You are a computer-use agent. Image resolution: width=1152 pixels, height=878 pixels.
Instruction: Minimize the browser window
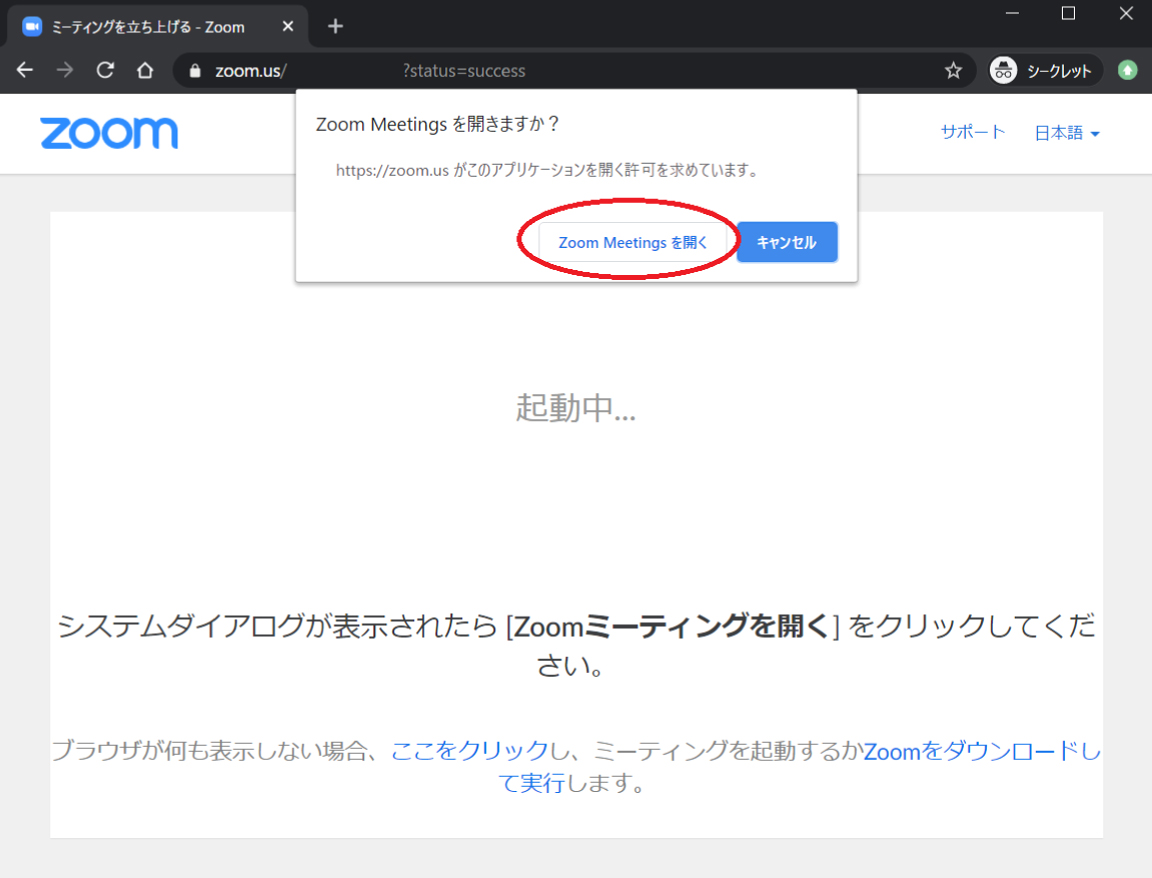click(1012, 13)
